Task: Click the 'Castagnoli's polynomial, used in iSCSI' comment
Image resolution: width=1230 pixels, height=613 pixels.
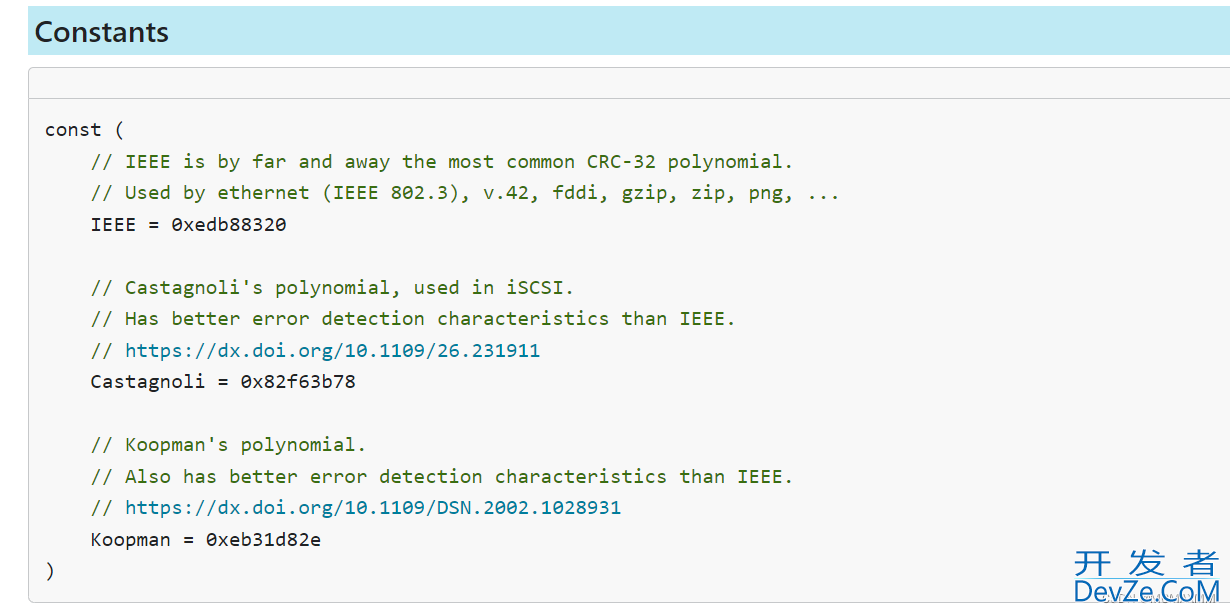Action: tap(333, 288)
